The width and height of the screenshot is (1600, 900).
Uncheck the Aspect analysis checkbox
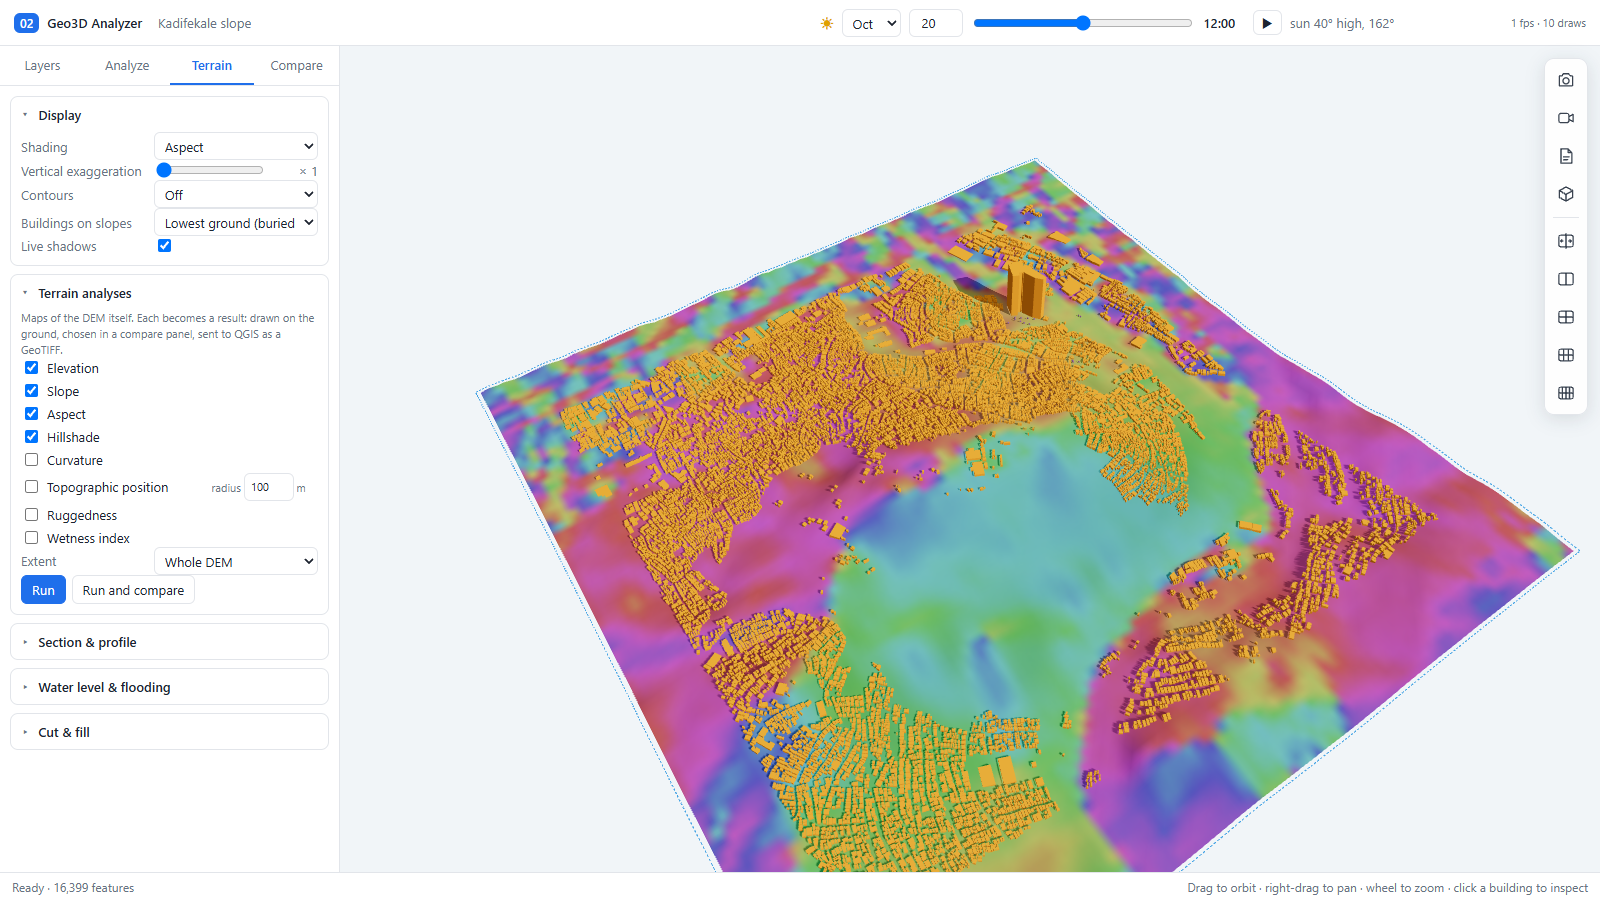coord(32,414)
